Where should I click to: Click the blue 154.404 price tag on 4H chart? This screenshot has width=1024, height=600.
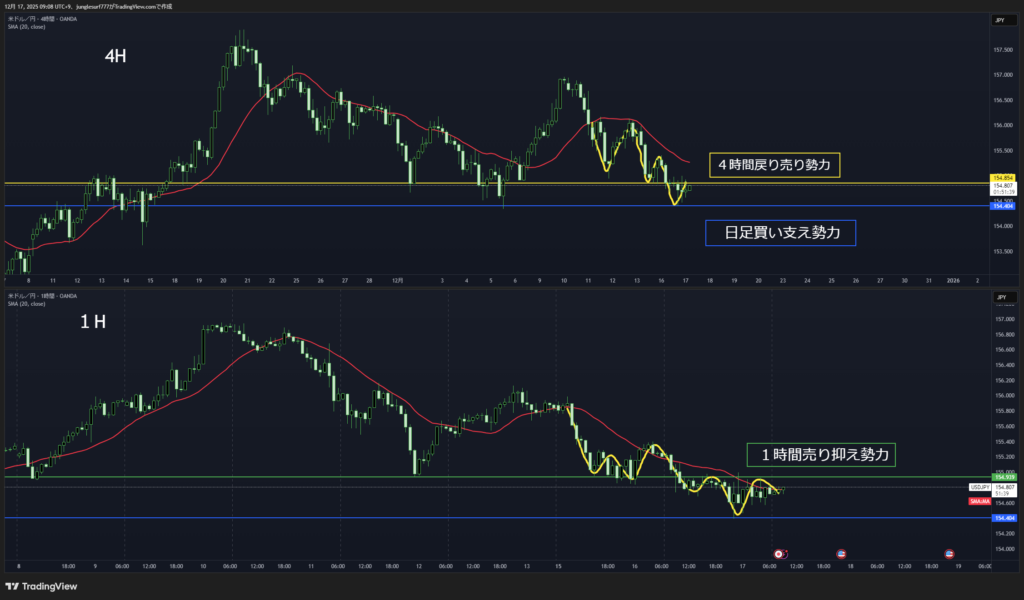point(1002,206)
